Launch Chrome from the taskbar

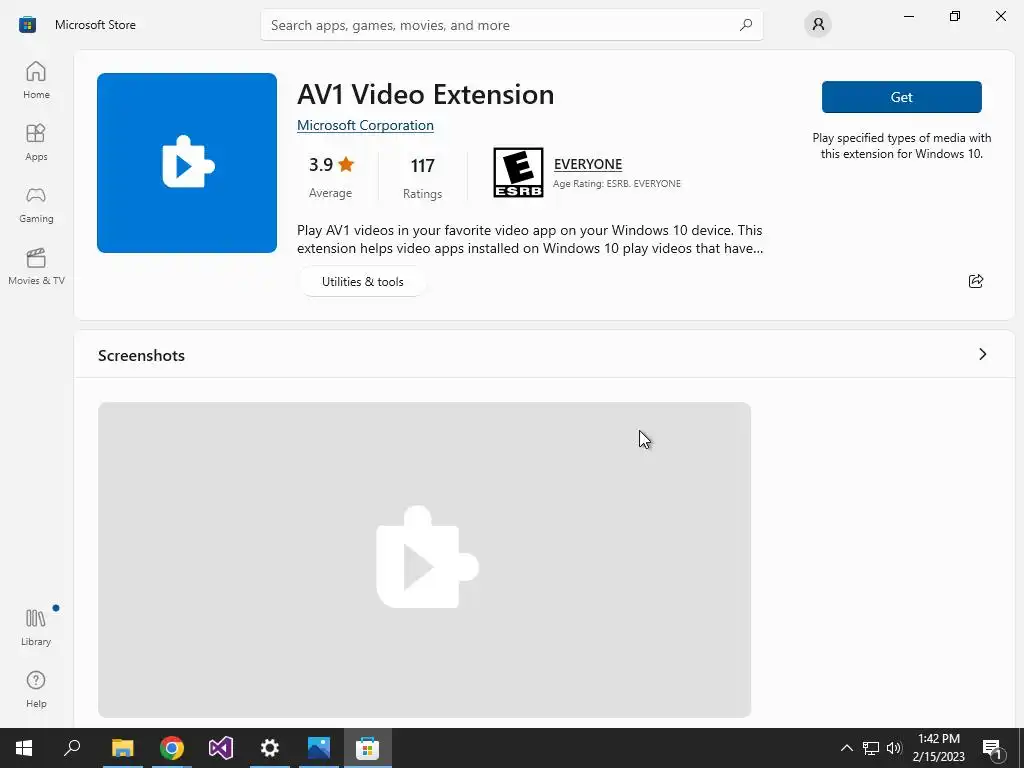tap(172, 748)
